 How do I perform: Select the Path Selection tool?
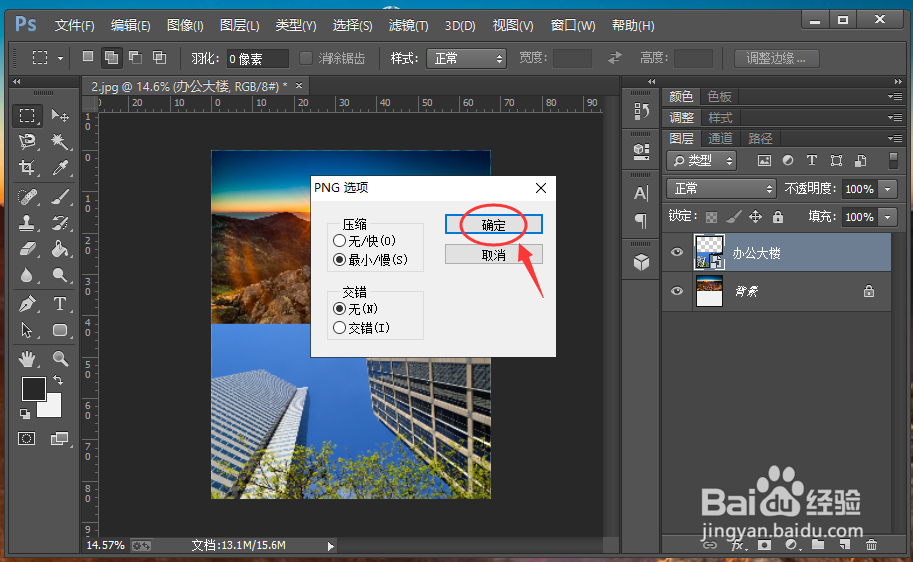click(x=27, y=330)
